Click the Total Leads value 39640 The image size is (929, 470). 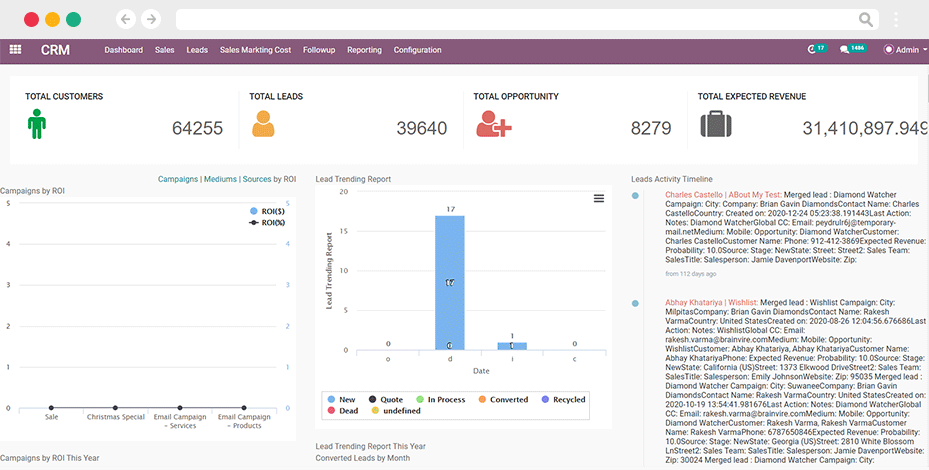tap(422, 128)
